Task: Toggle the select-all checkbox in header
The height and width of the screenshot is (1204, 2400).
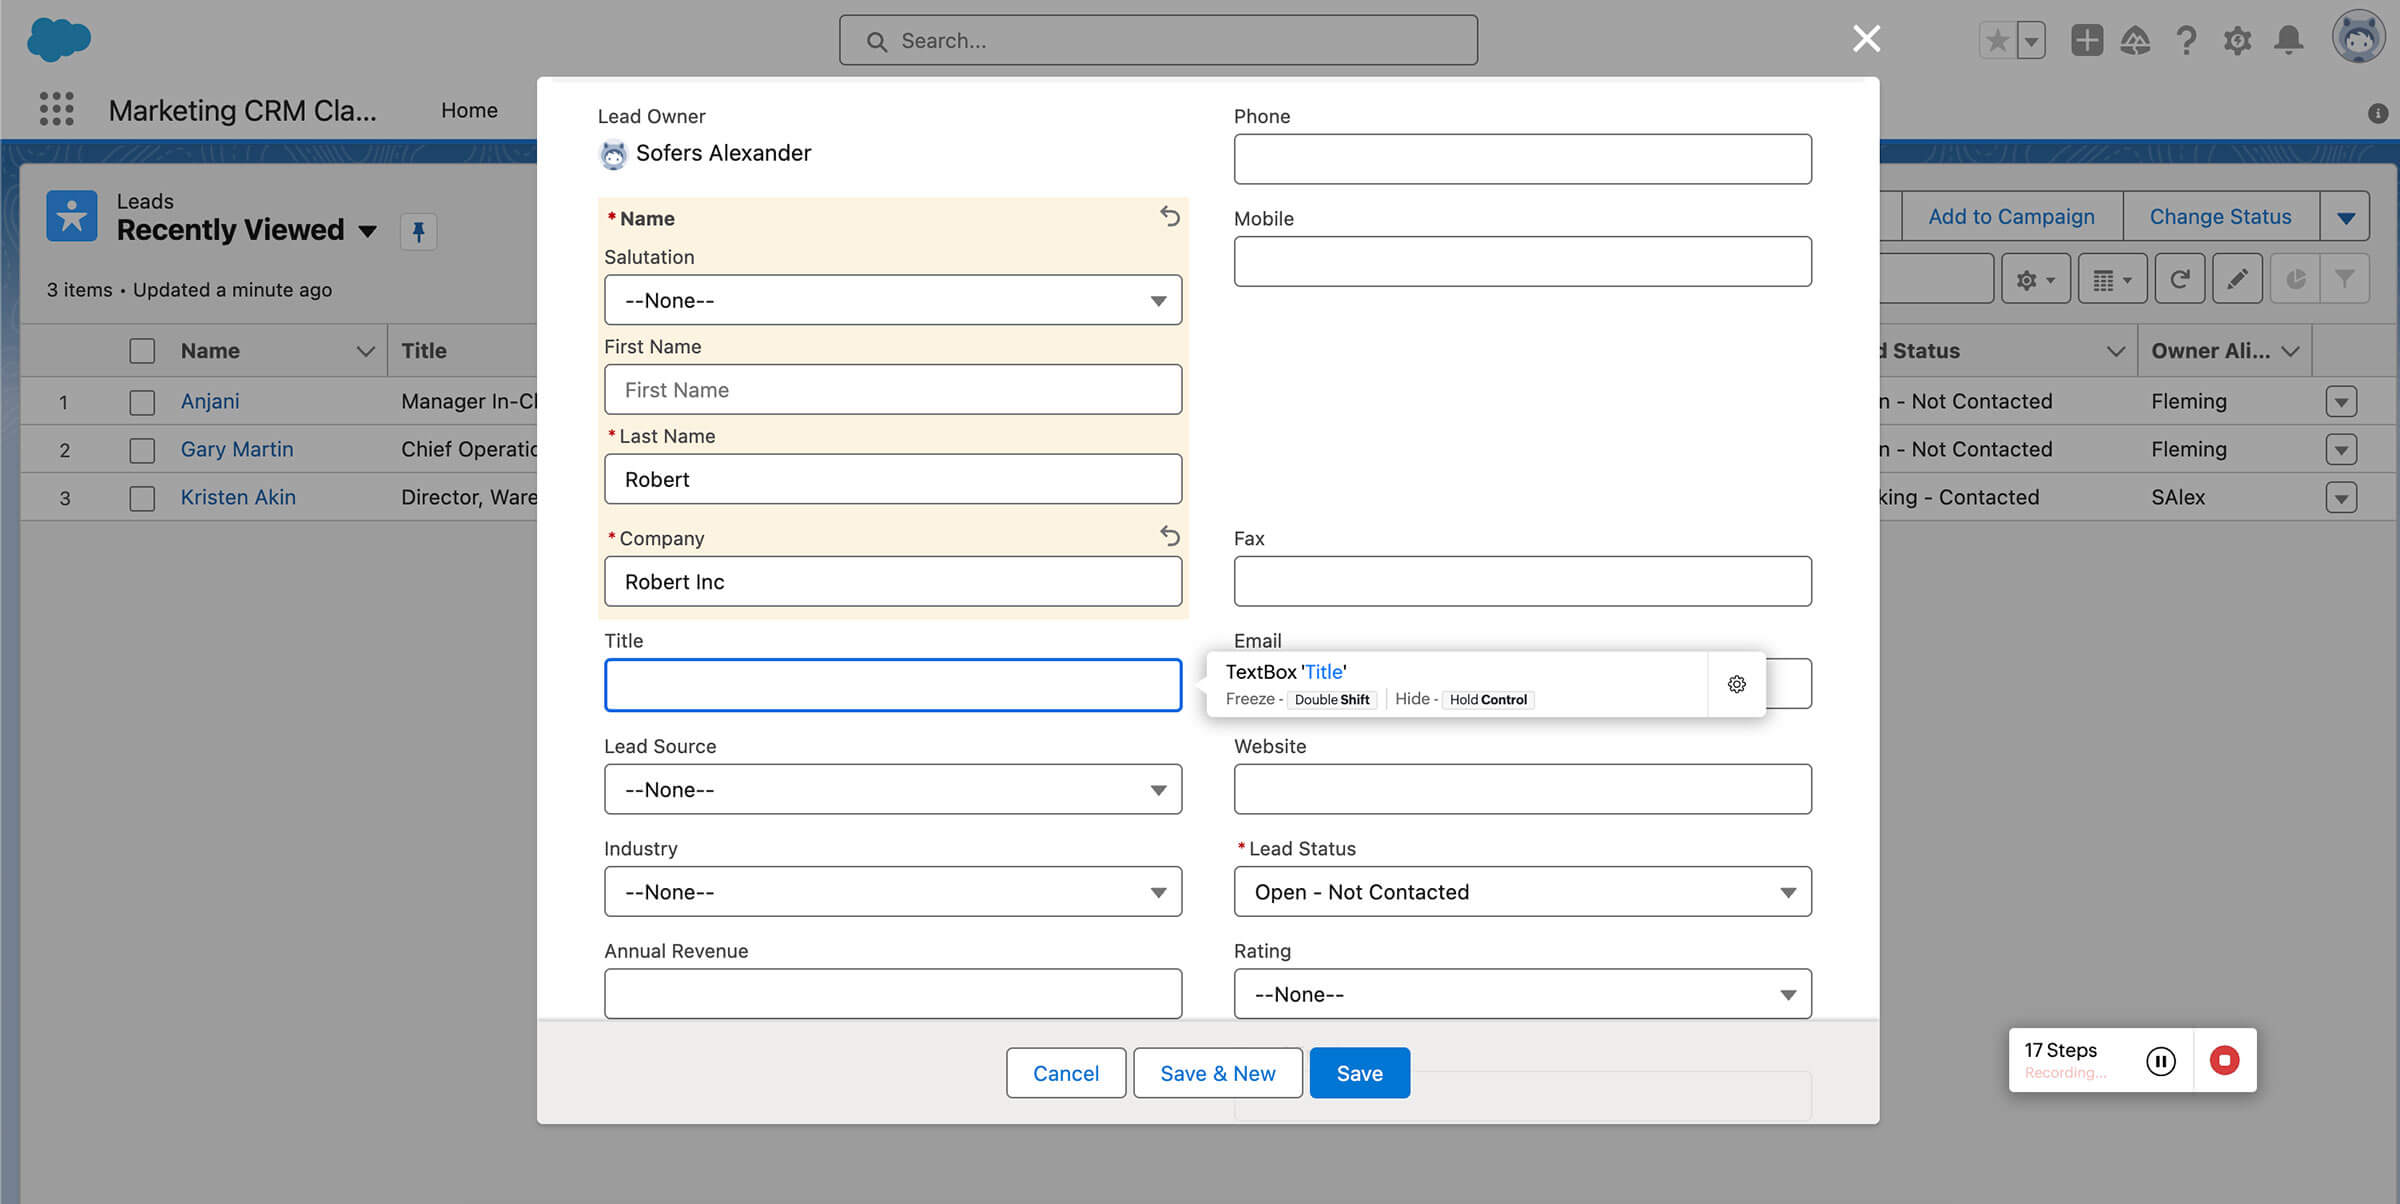Action: click(142, 351)
